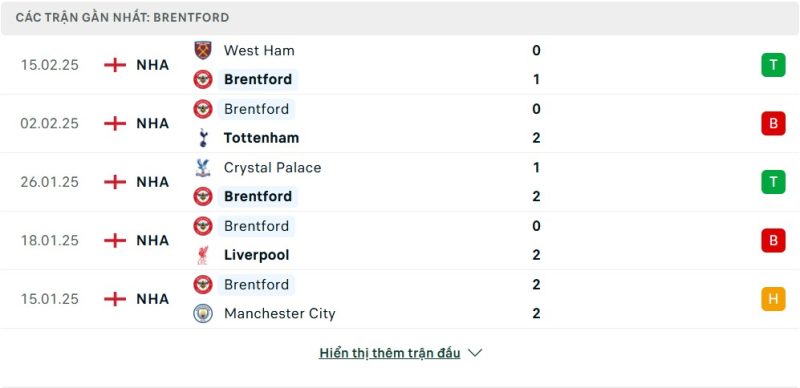Click Brentford crest in West Ham match
This screenshot has width=800, height=388.
pos(203,79)
